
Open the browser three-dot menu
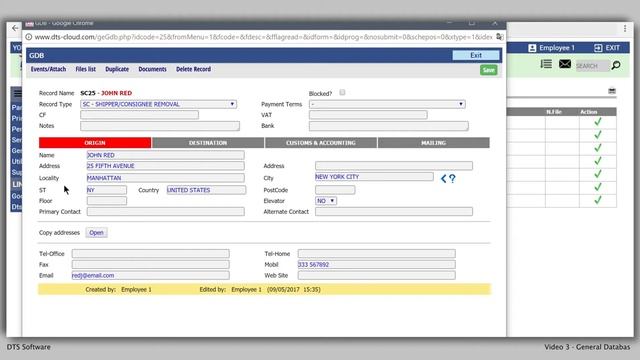(x=625, y=28)
